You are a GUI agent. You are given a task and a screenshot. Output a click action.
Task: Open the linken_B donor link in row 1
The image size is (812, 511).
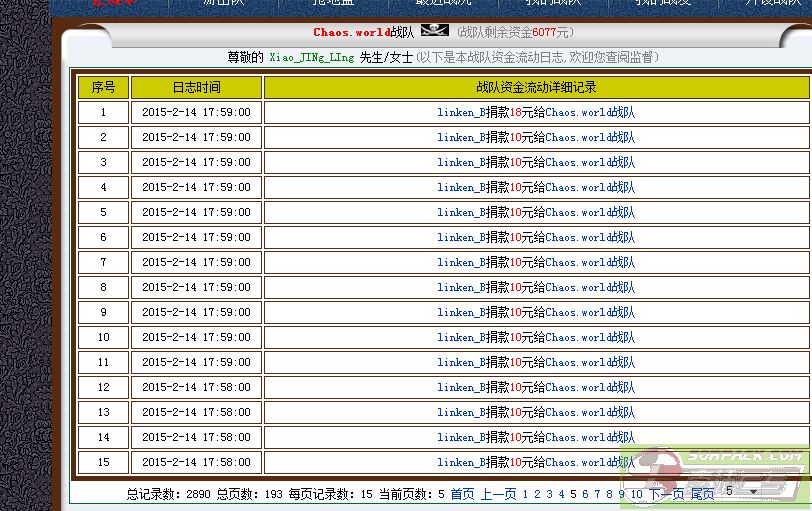461,112
